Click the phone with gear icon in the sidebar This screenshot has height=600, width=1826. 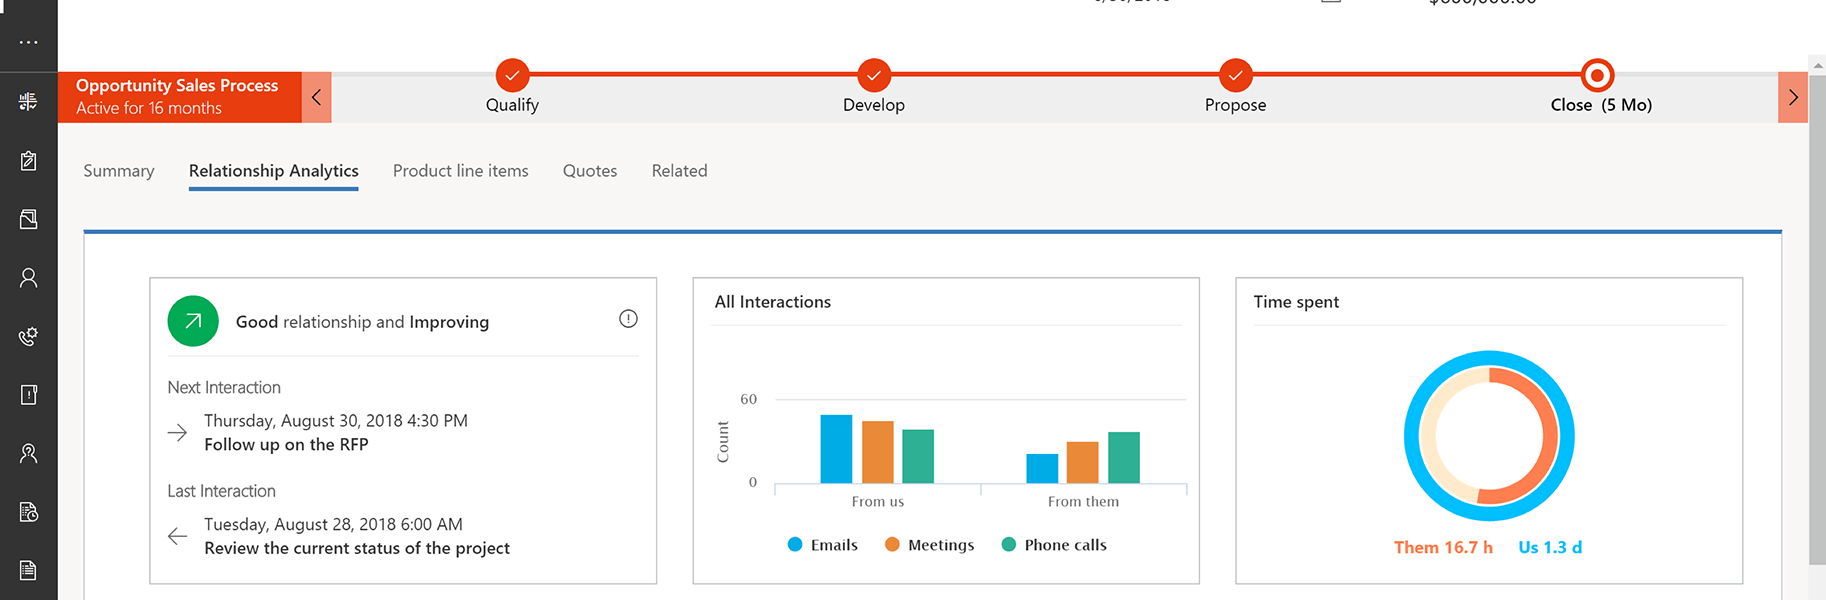tap(28, 337)
